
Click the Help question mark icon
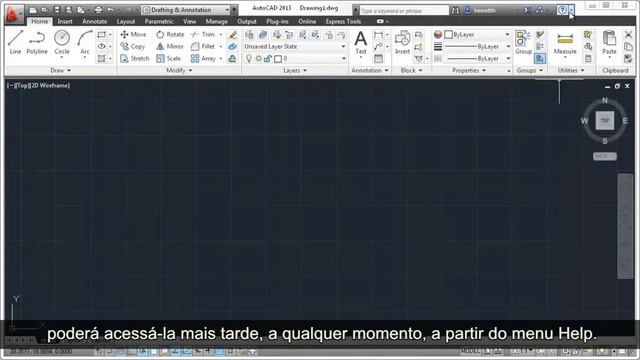562,10
